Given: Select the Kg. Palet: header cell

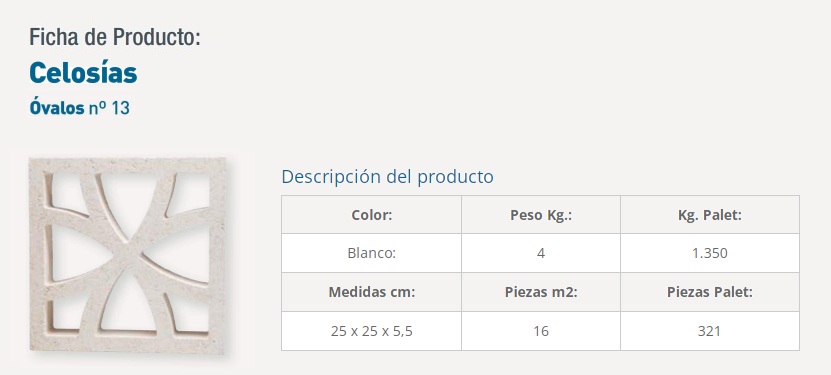Looking at the screenshot, I should (710, 215).
